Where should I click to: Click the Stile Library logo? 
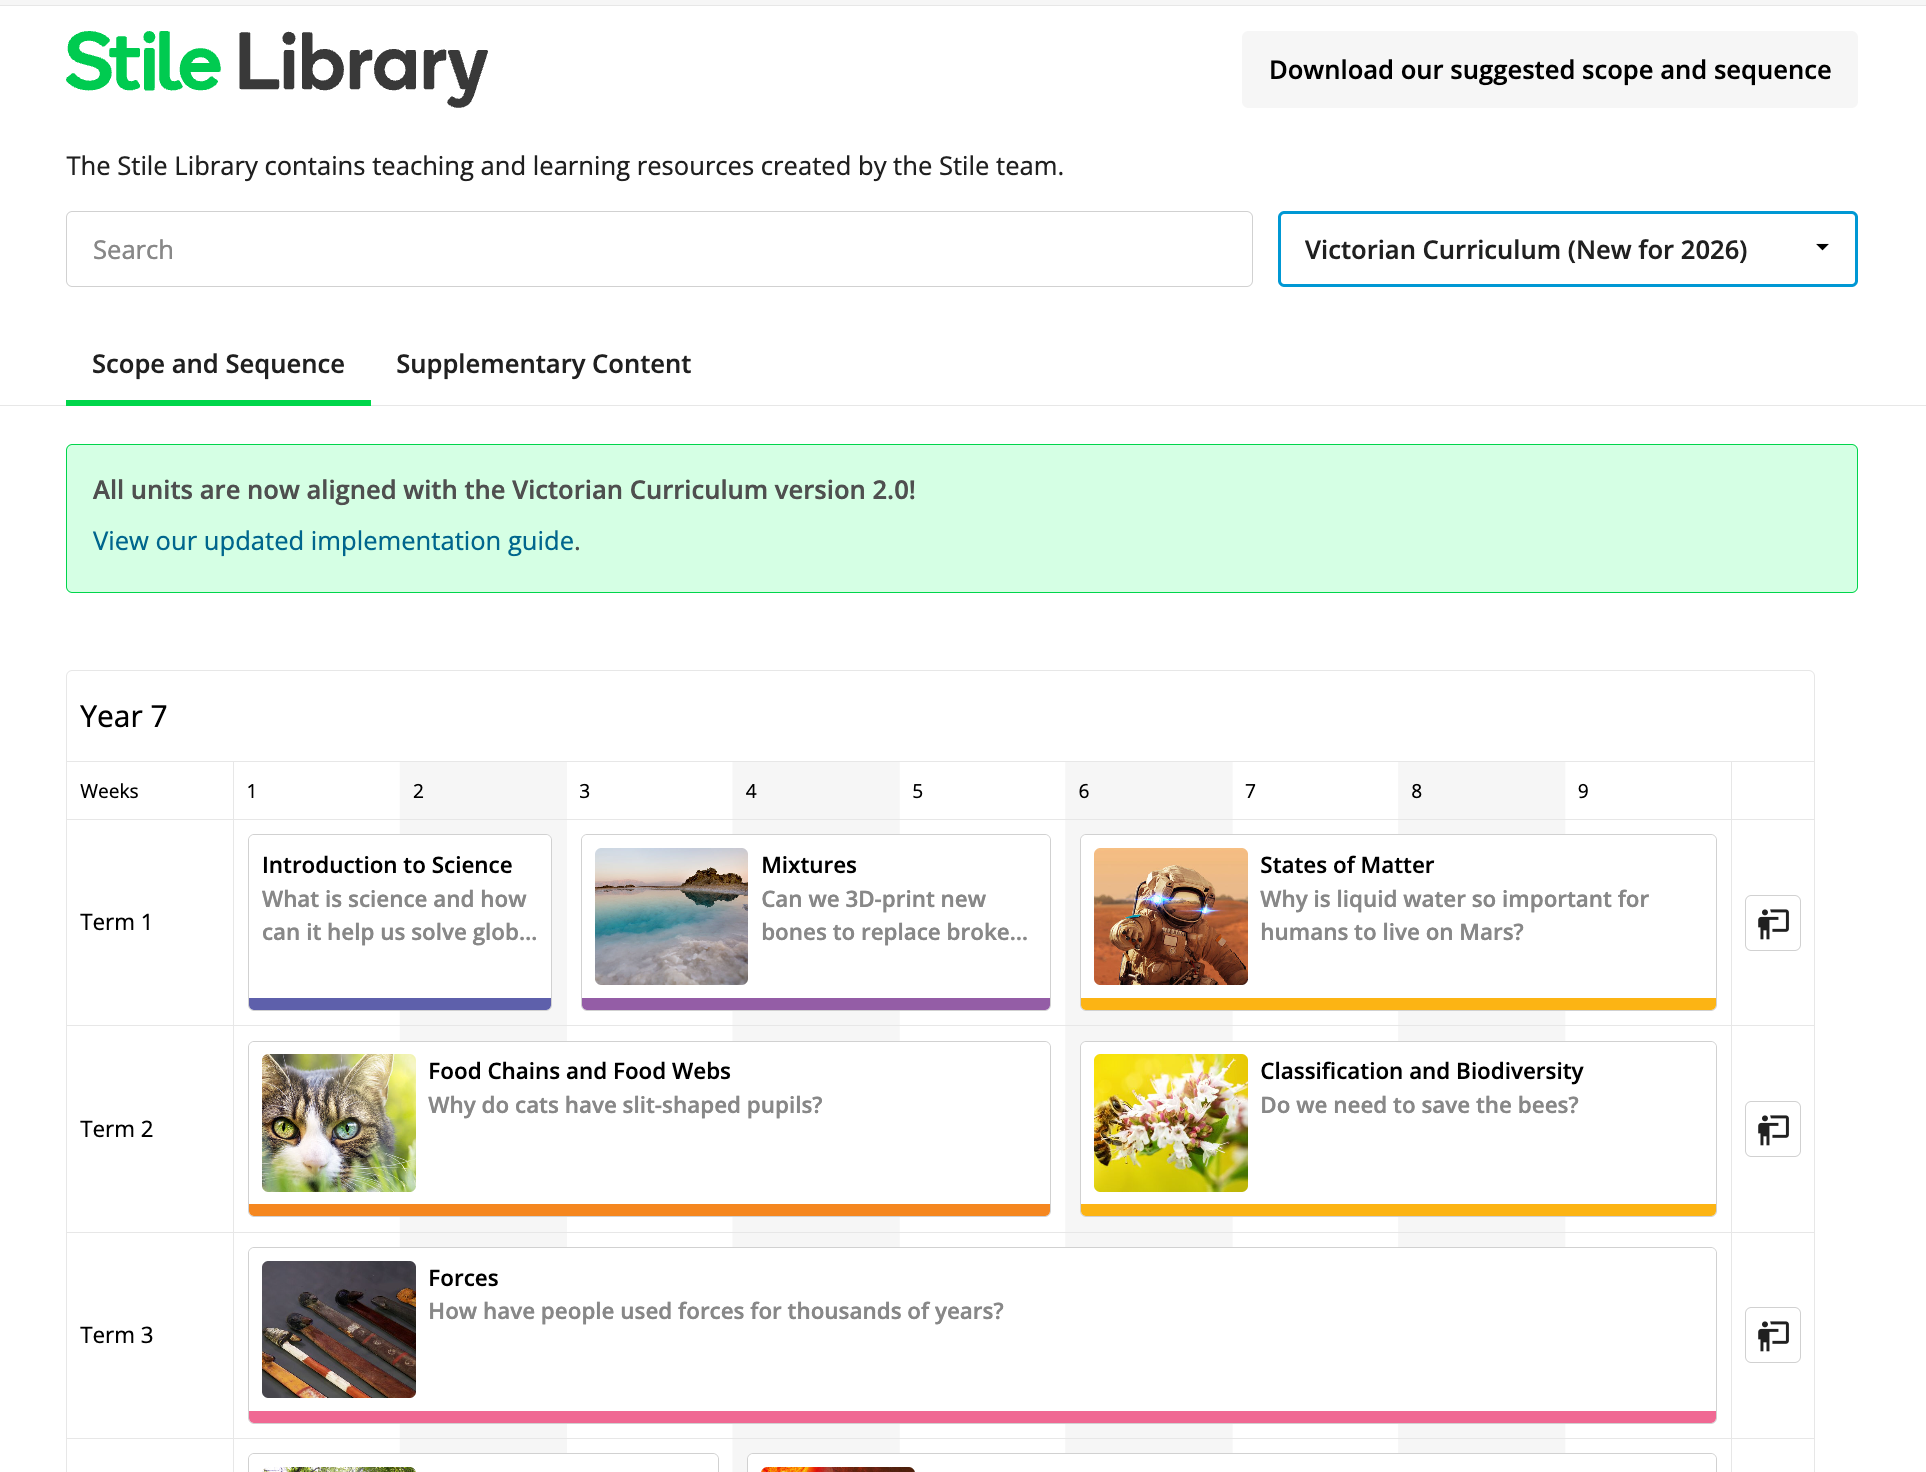click(277, 66)
